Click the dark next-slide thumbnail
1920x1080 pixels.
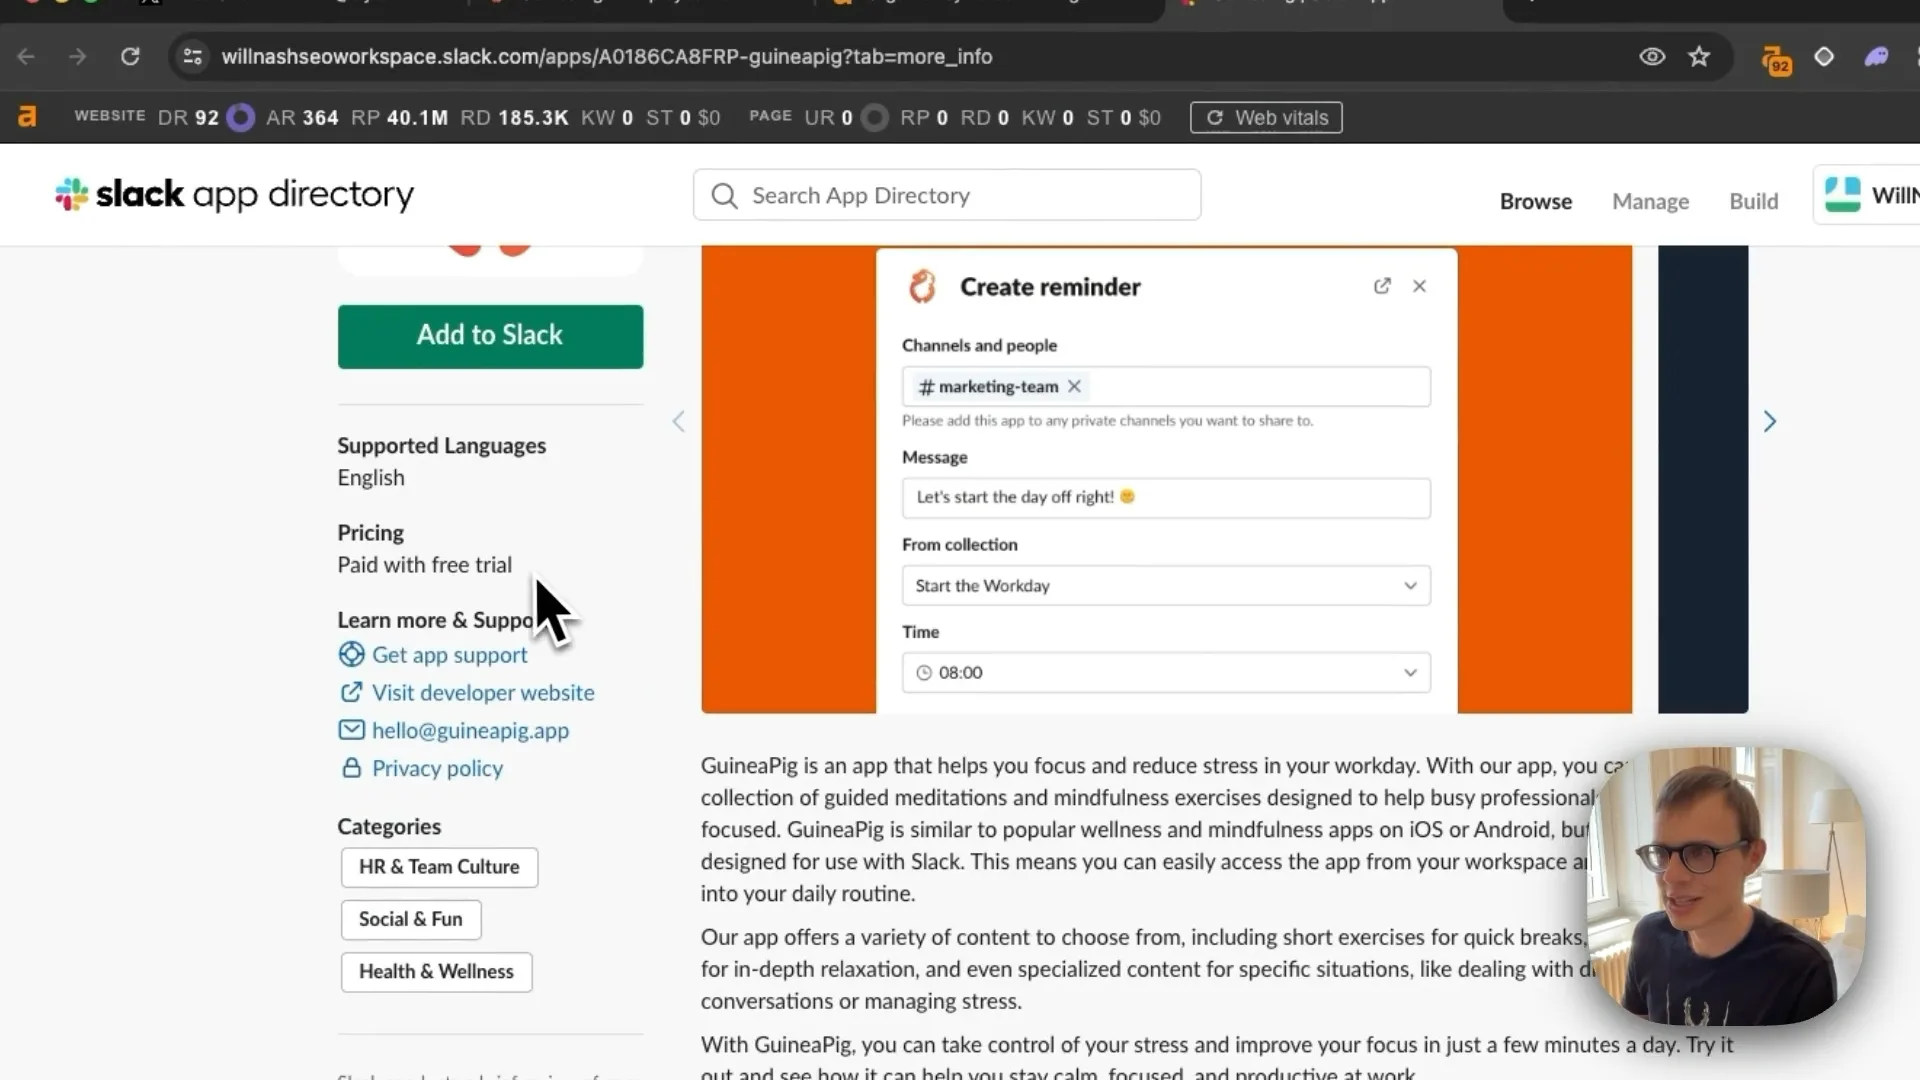(x=1703, y=479)
